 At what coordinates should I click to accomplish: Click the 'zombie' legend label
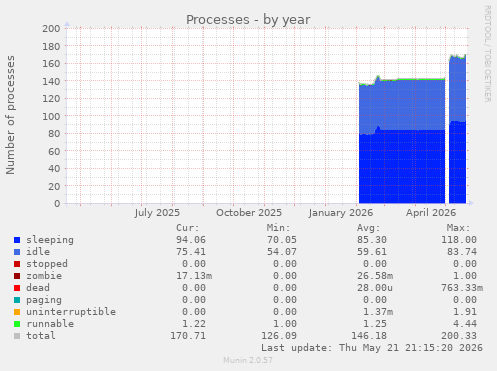(44, 276)
